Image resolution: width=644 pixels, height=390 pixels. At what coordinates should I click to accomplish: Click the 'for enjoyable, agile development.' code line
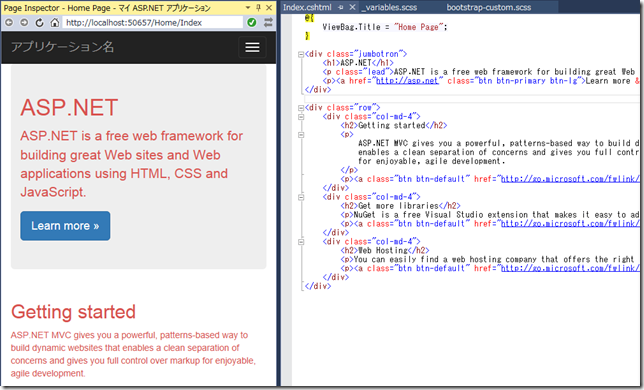click(431, 161)
